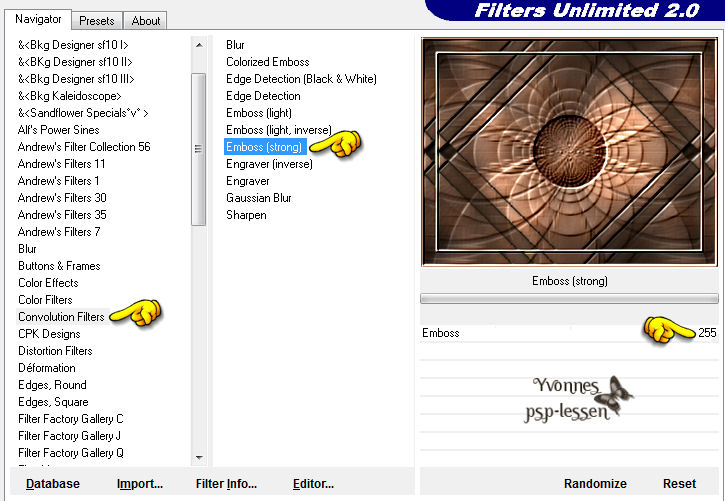Select Andrew's Filters 1 category

[58, 181]
